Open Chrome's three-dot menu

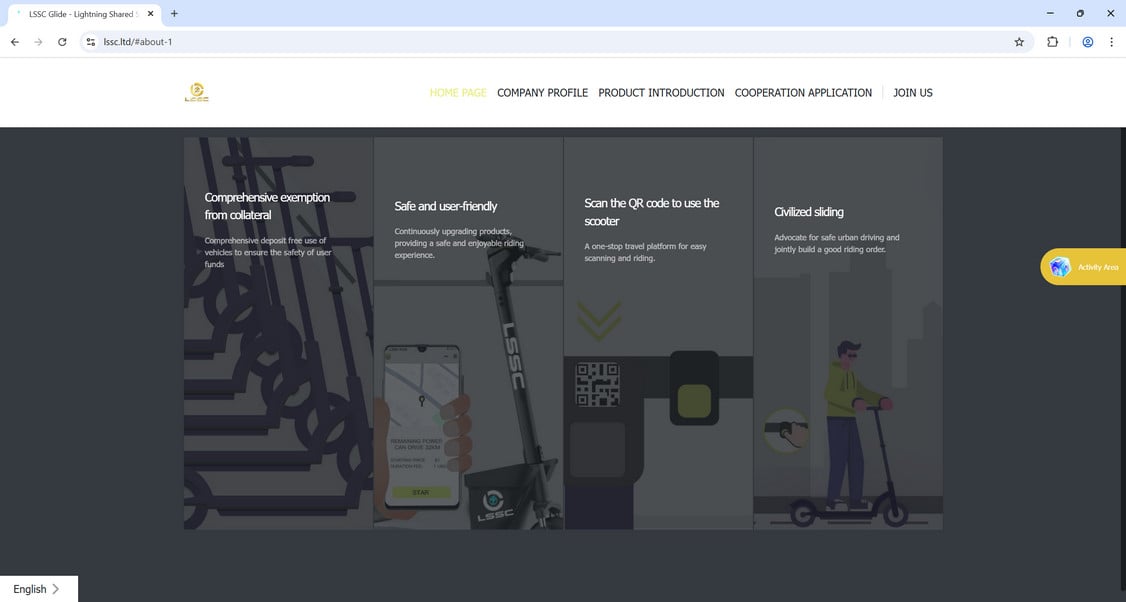tap(1112, 42)
